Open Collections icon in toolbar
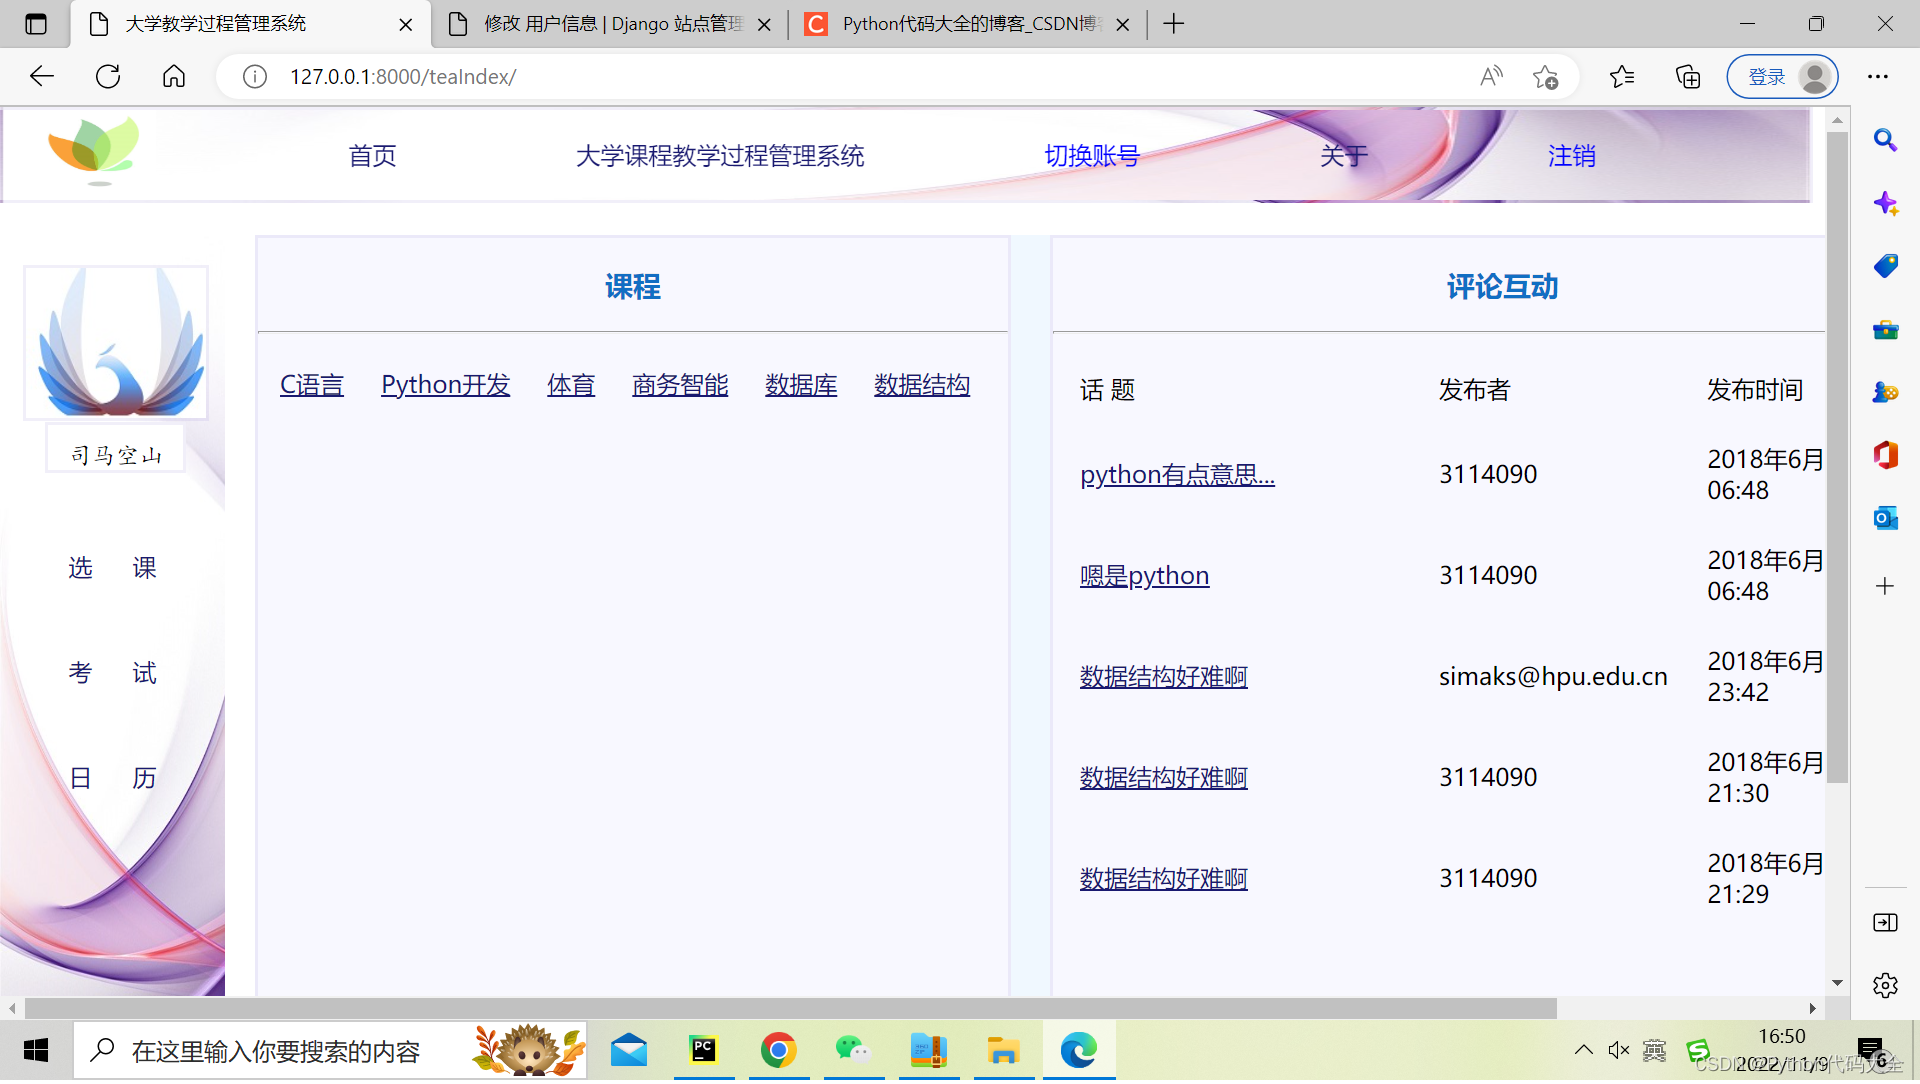Viewport: 1920px width, 1084px height. tap(1688, 77)
